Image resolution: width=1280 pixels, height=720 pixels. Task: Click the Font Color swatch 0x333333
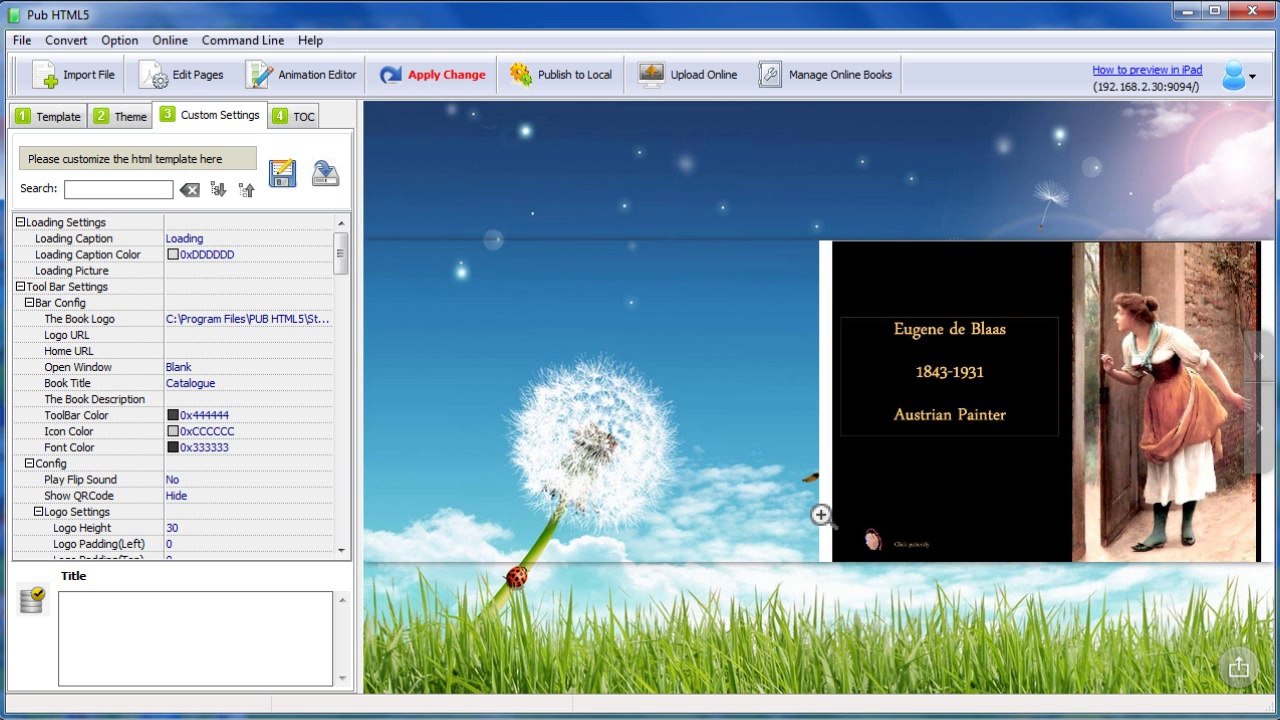pyautogui.click(x=173, y=447)
